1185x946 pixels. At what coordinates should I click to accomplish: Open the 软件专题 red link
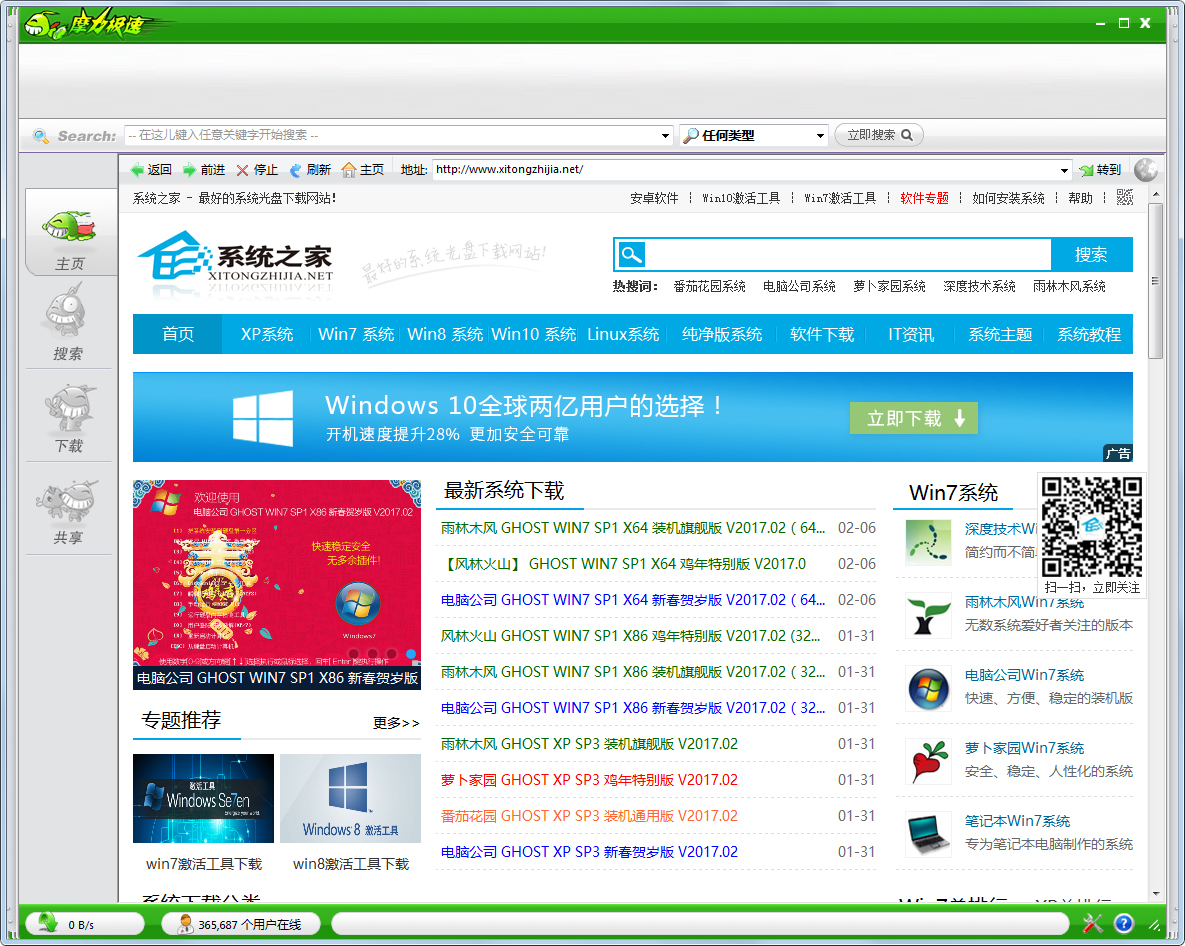pos(924,198)
